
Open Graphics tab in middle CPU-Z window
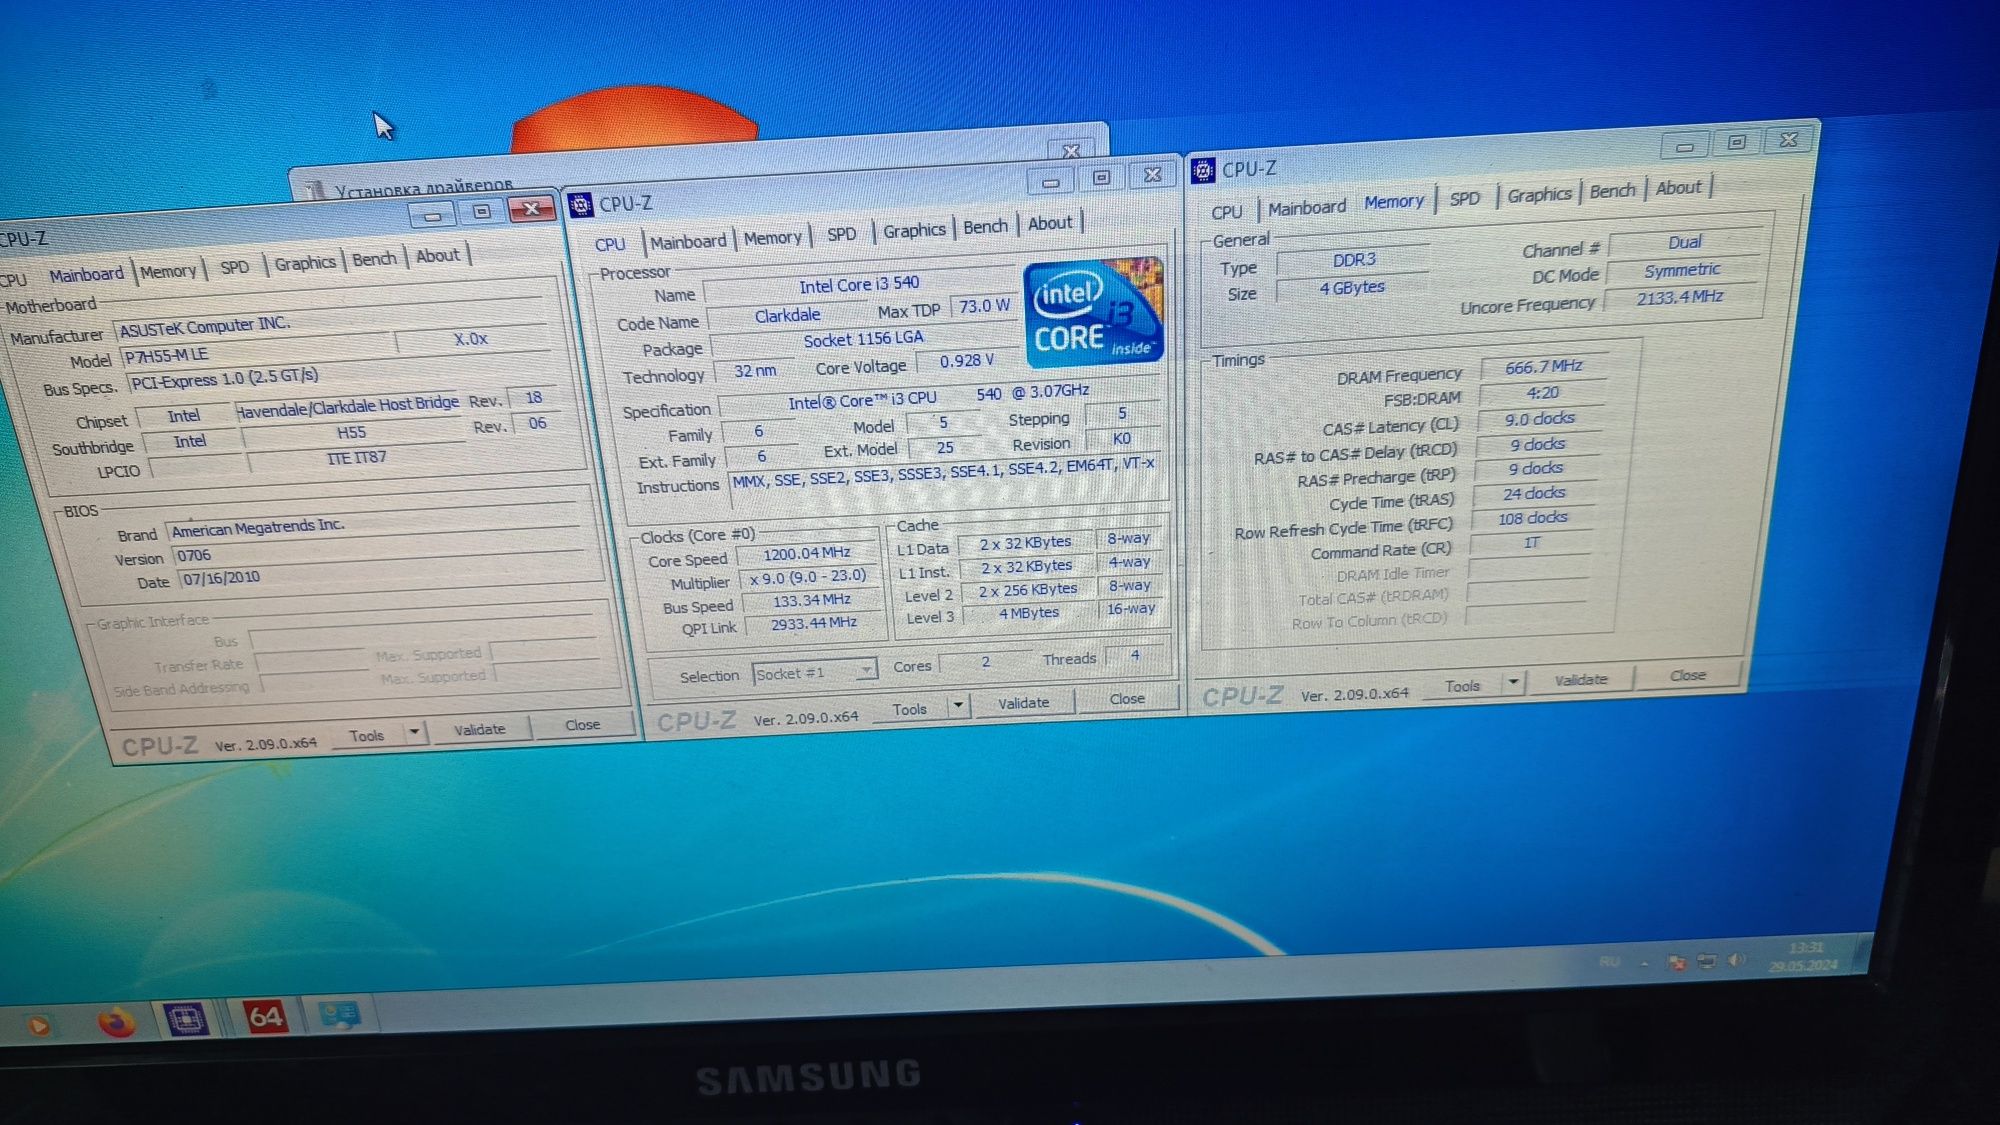tap(914, 231)
